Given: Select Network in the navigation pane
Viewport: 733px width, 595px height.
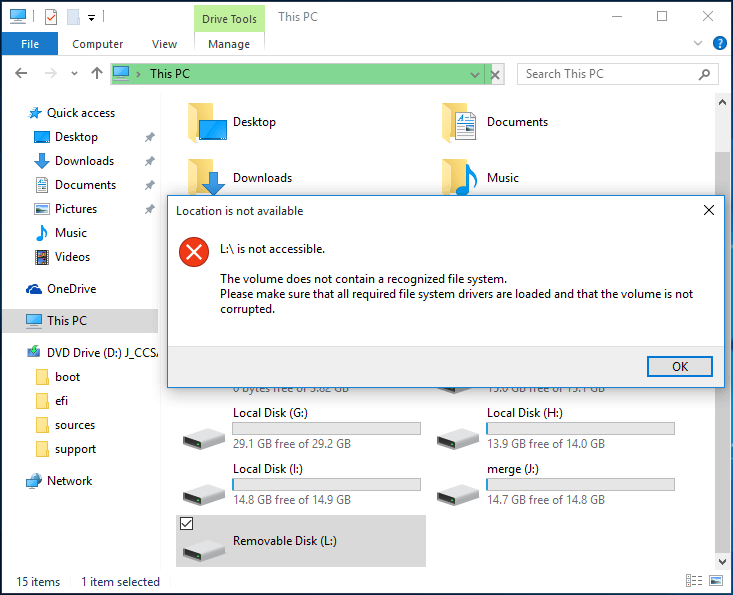Looking at the screenshot, I should pyautogui.click(x=69, y=480).
